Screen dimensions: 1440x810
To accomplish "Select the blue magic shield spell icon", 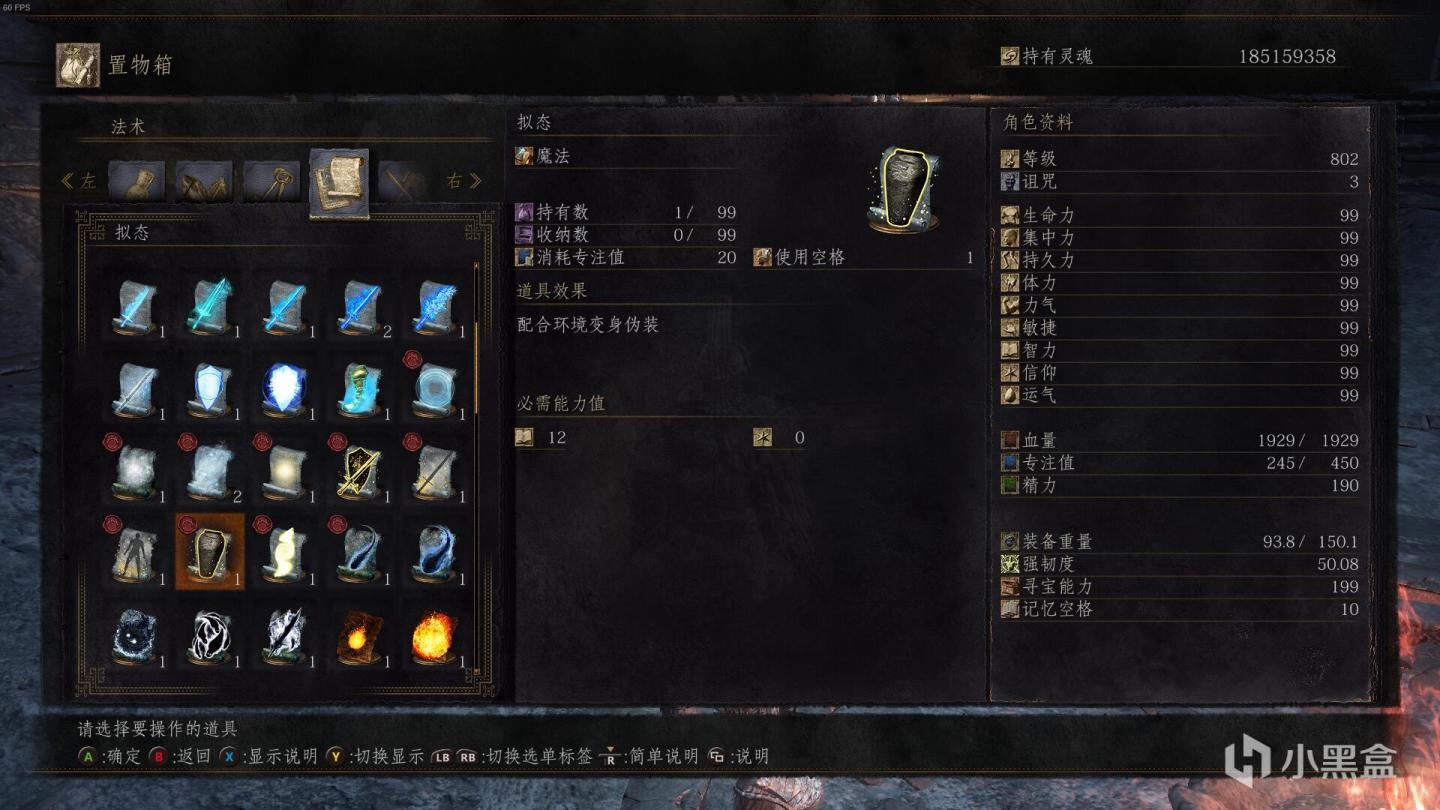I will pyautogui.click(x=210, y=389).
